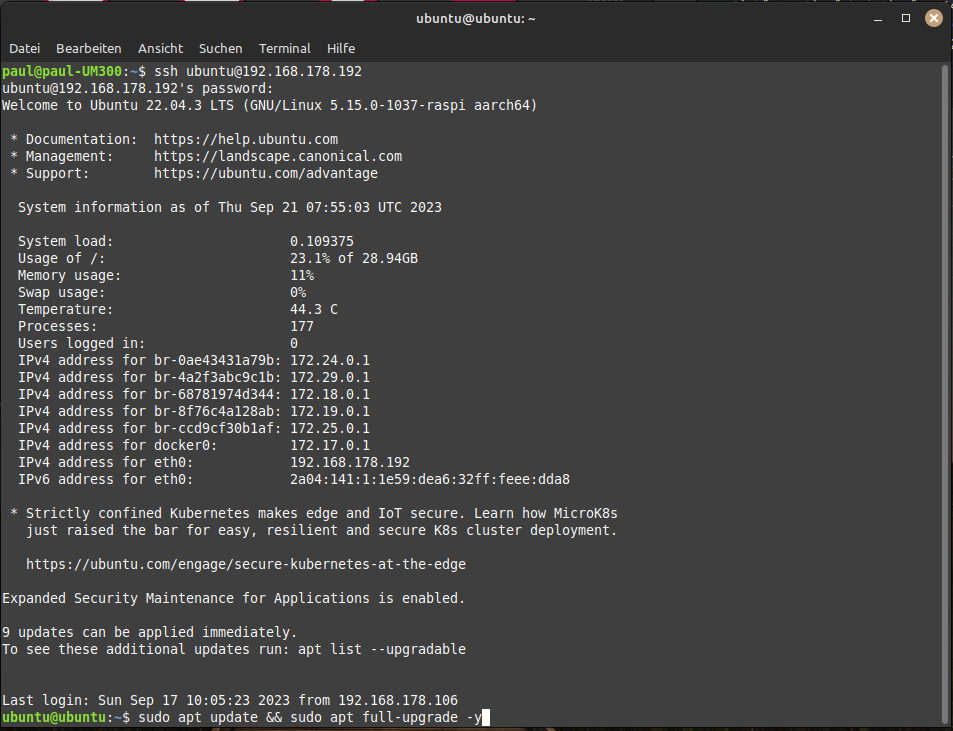This screenshot has height=731, width=953.
Task: Open the Ansicht menu
Action: pyautogui.click(x=160, y=48)
